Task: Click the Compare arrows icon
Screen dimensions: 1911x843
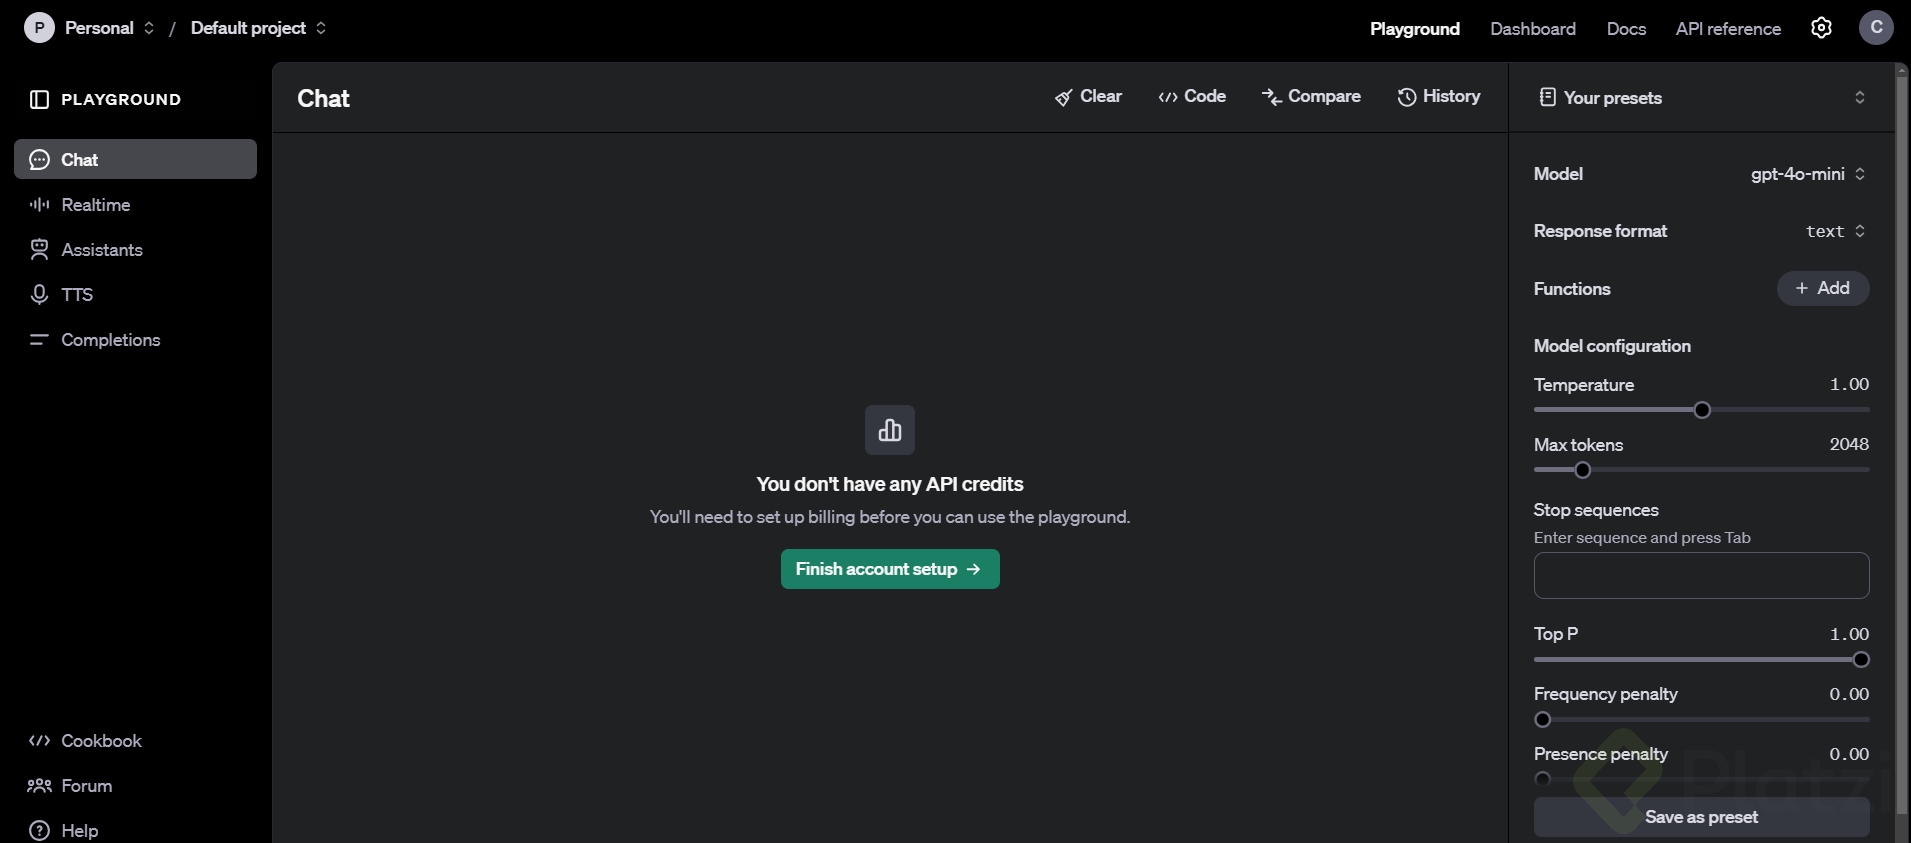Action: [x=1272, y=97]
